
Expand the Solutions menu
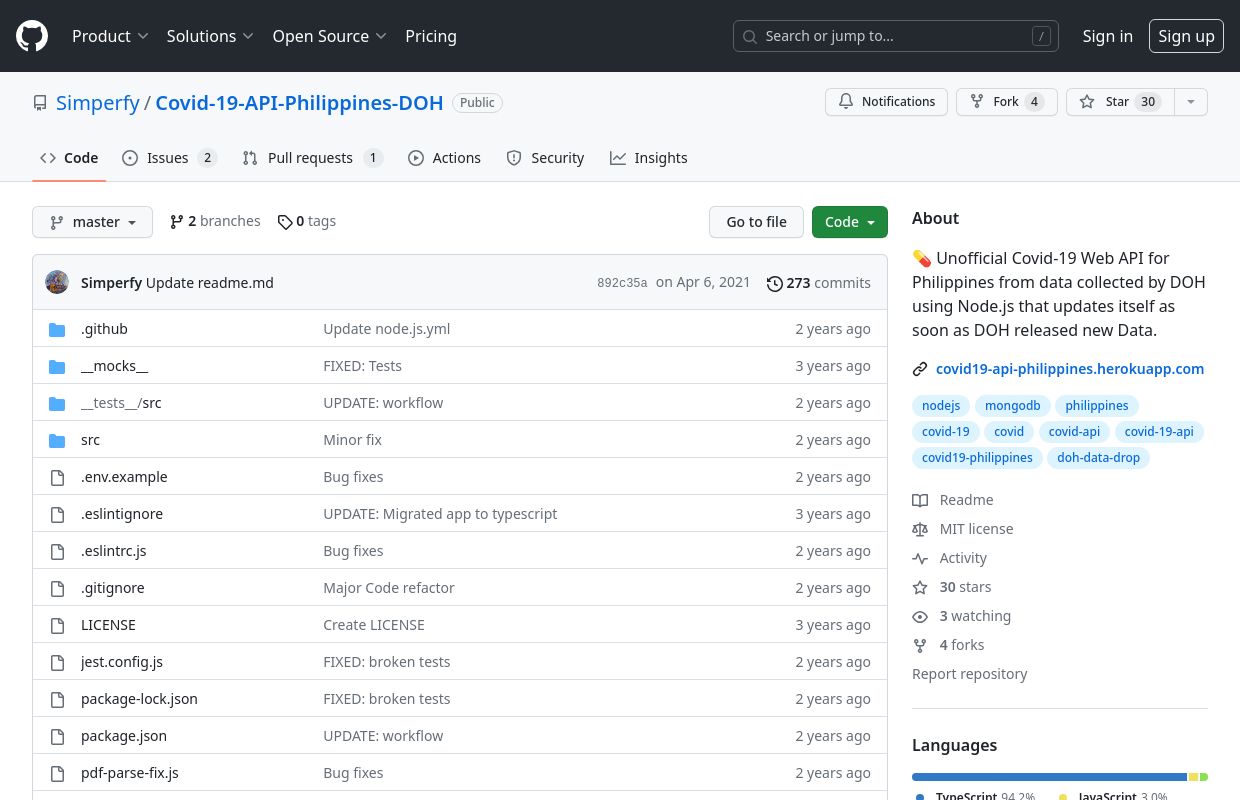pos(211,36)
